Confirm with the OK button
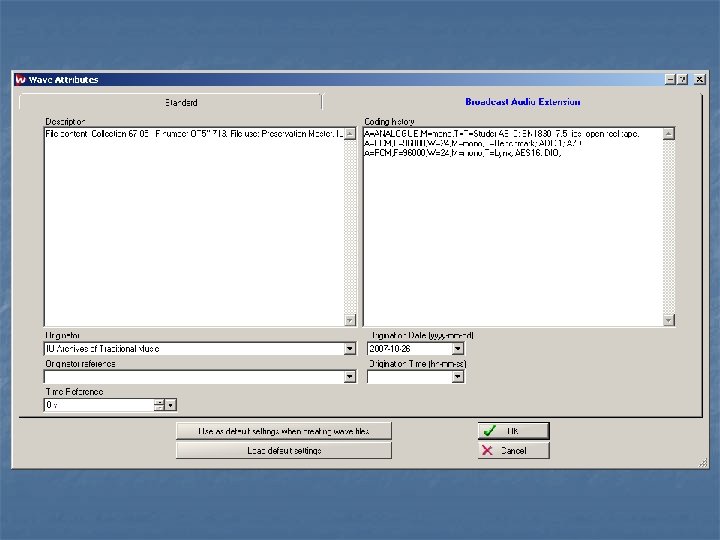Viewport: 720px width, 540px height. (513, 431)
